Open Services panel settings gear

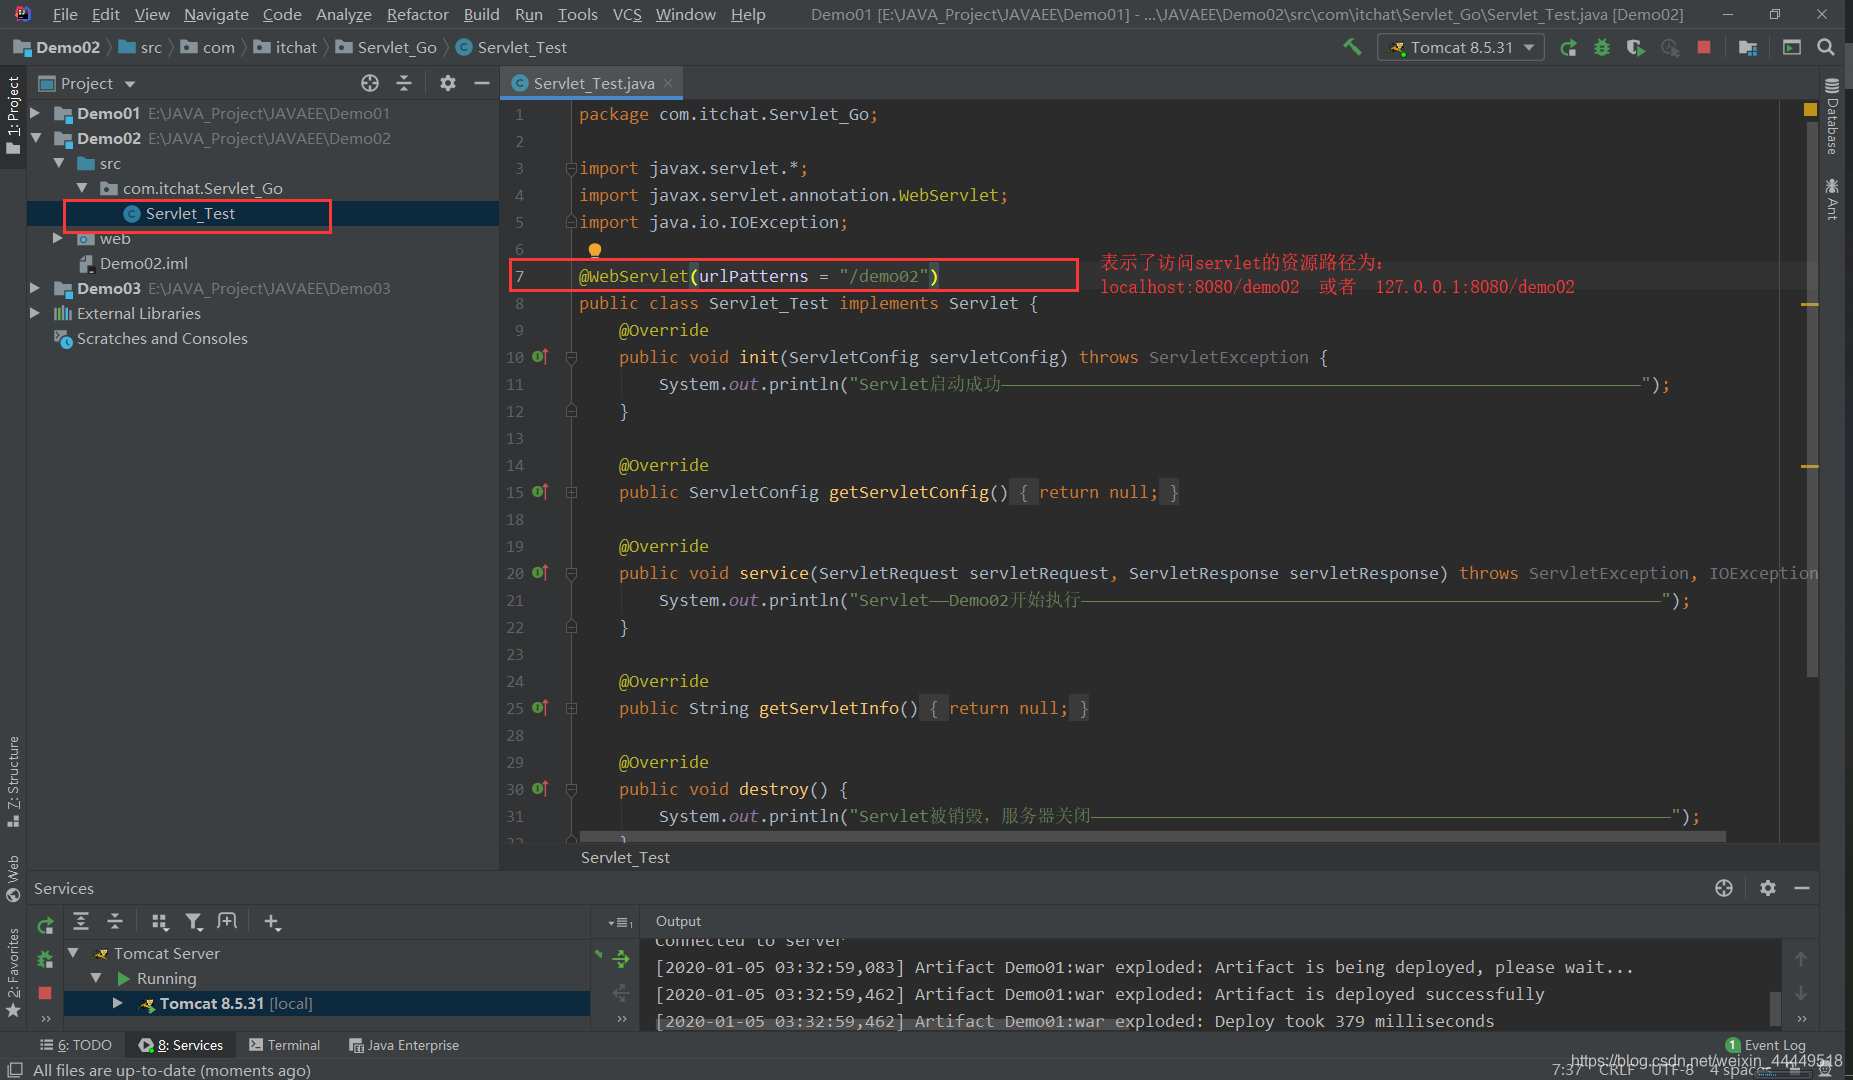click(1768, 888)
